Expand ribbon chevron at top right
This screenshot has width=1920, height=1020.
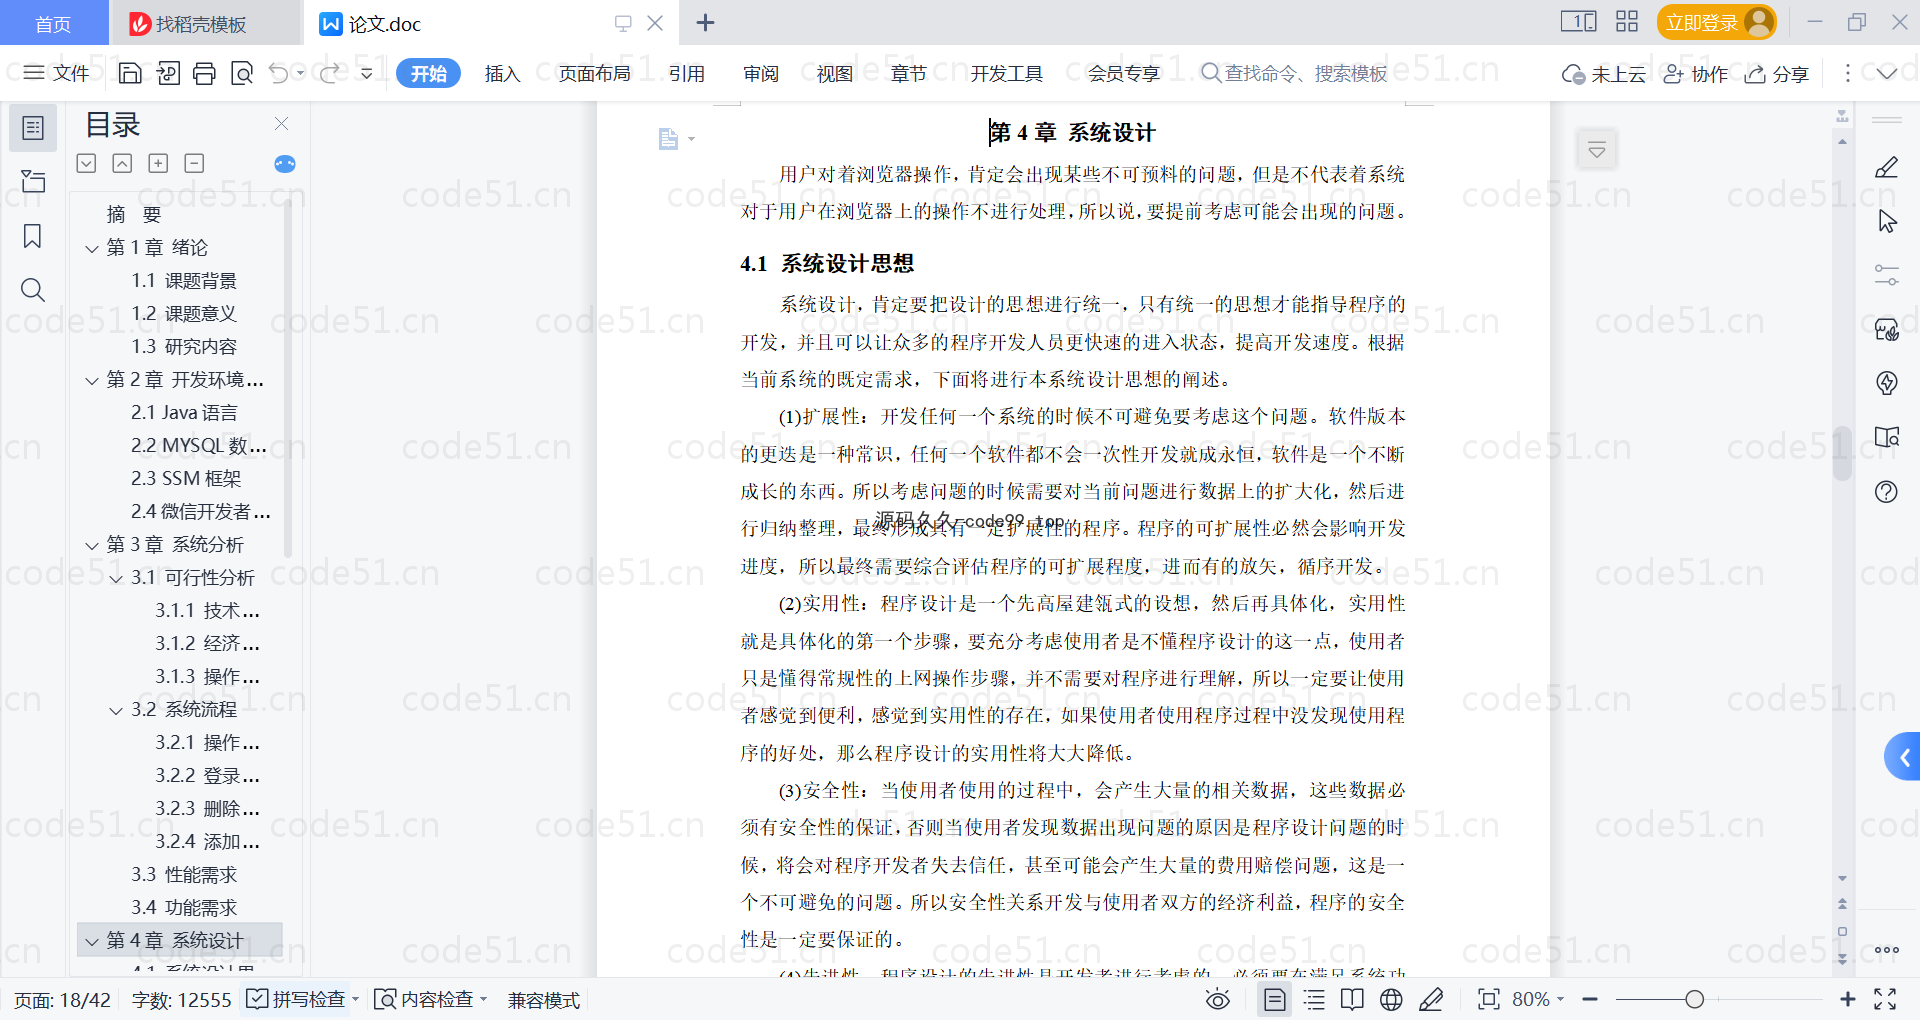pyautogui.click(x=1887, y=73)
